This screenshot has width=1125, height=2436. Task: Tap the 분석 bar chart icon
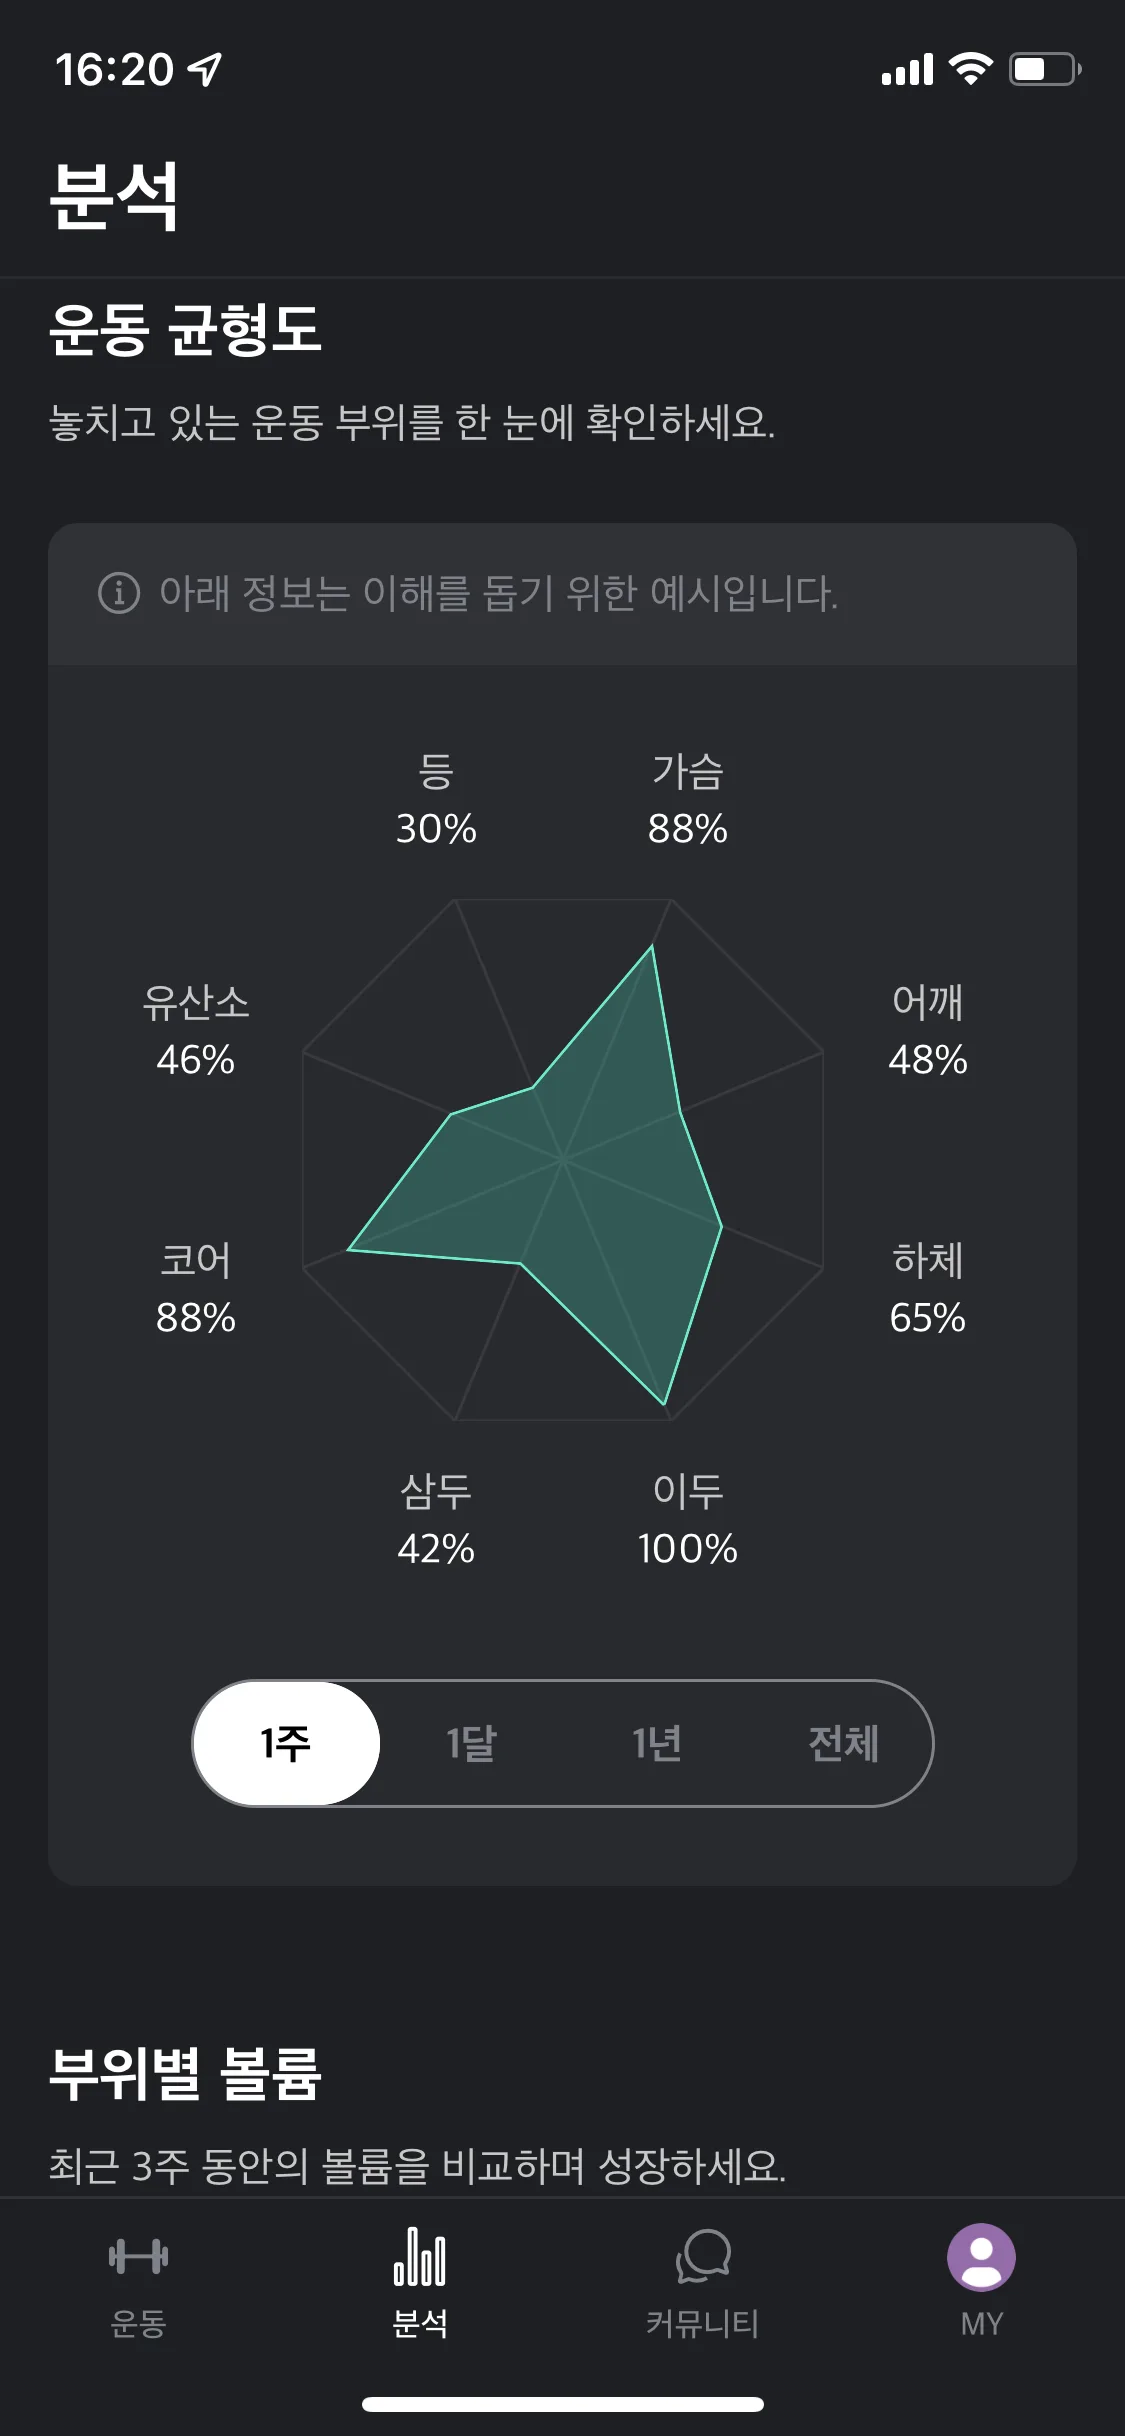419,2256
